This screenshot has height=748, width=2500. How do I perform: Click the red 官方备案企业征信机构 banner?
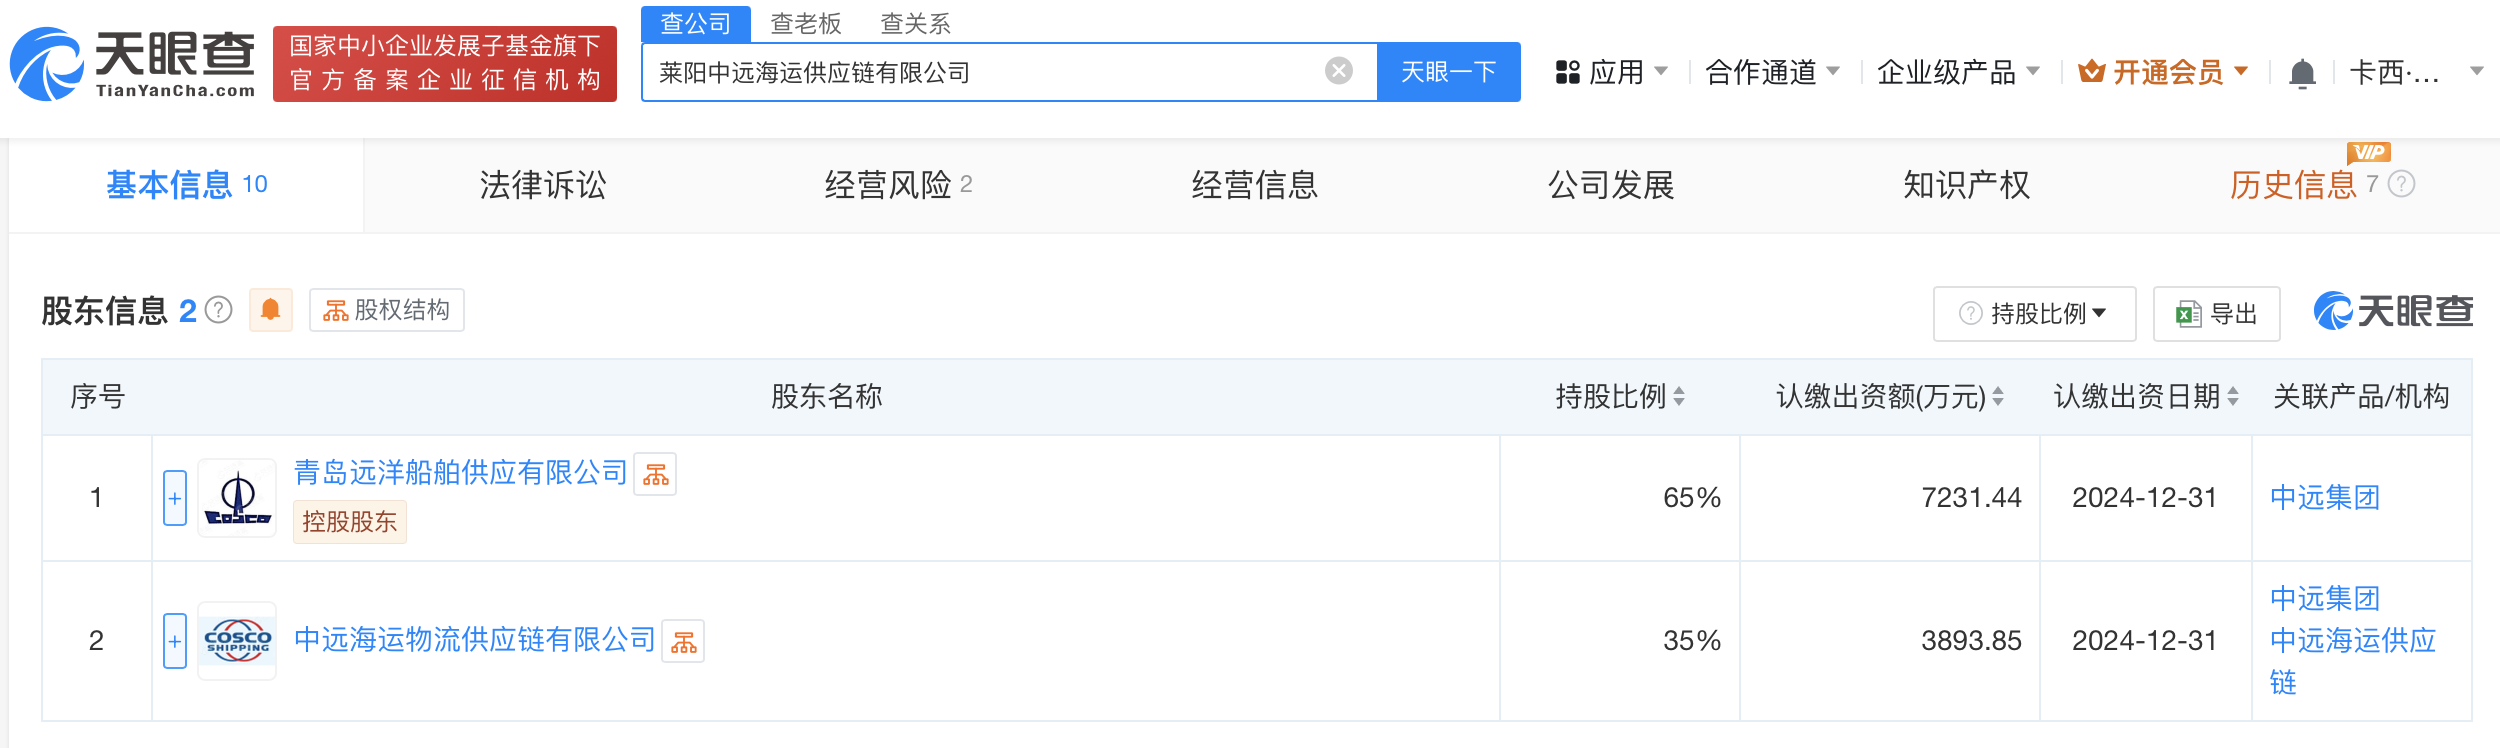pyautogui.click(x=445, y=63)
